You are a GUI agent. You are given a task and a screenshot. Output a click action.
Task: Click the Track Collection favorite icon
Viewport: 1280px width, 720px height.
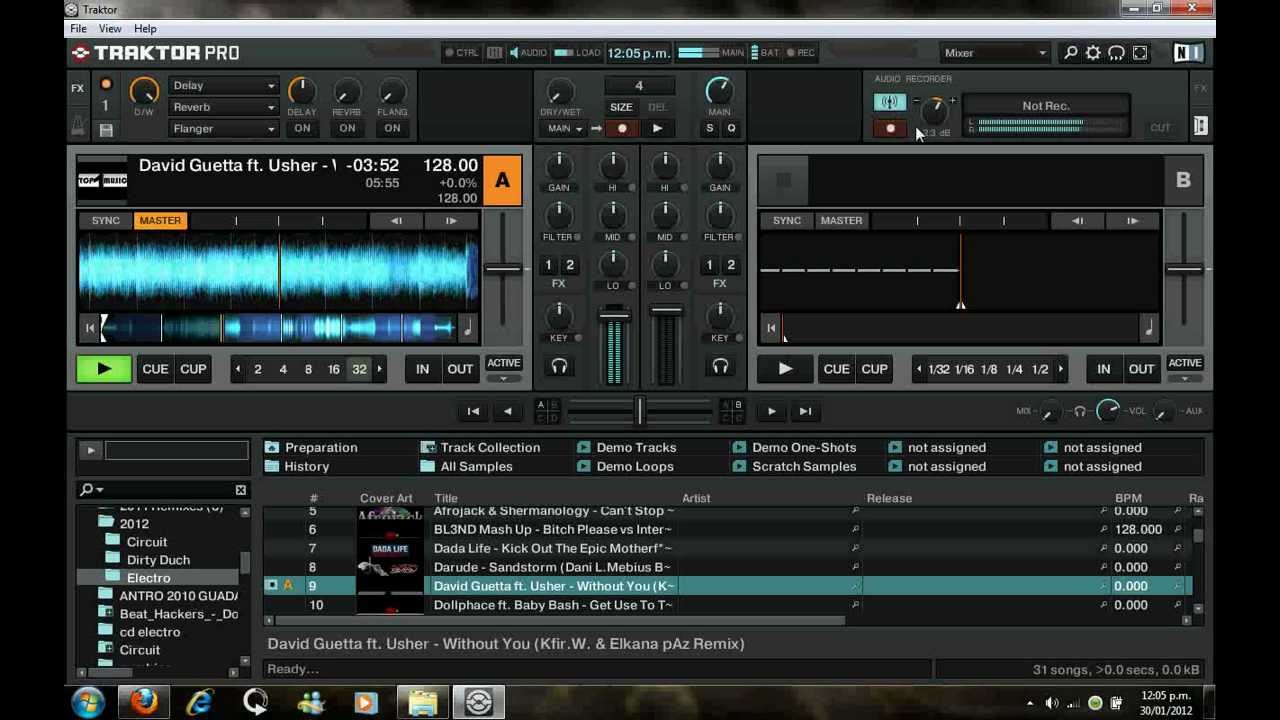pos(428,448)
